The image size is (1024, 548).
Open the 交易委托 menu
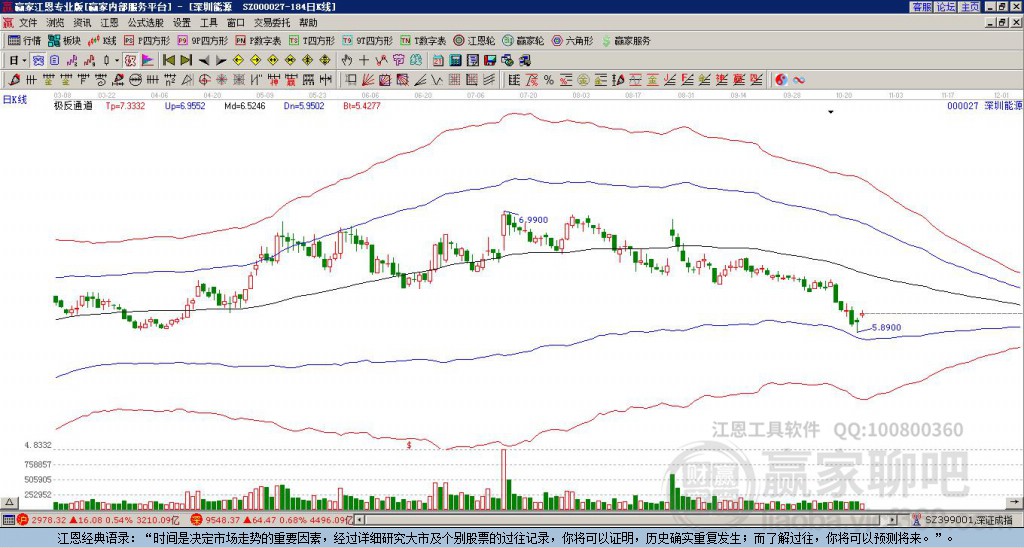tap(272, 23)
